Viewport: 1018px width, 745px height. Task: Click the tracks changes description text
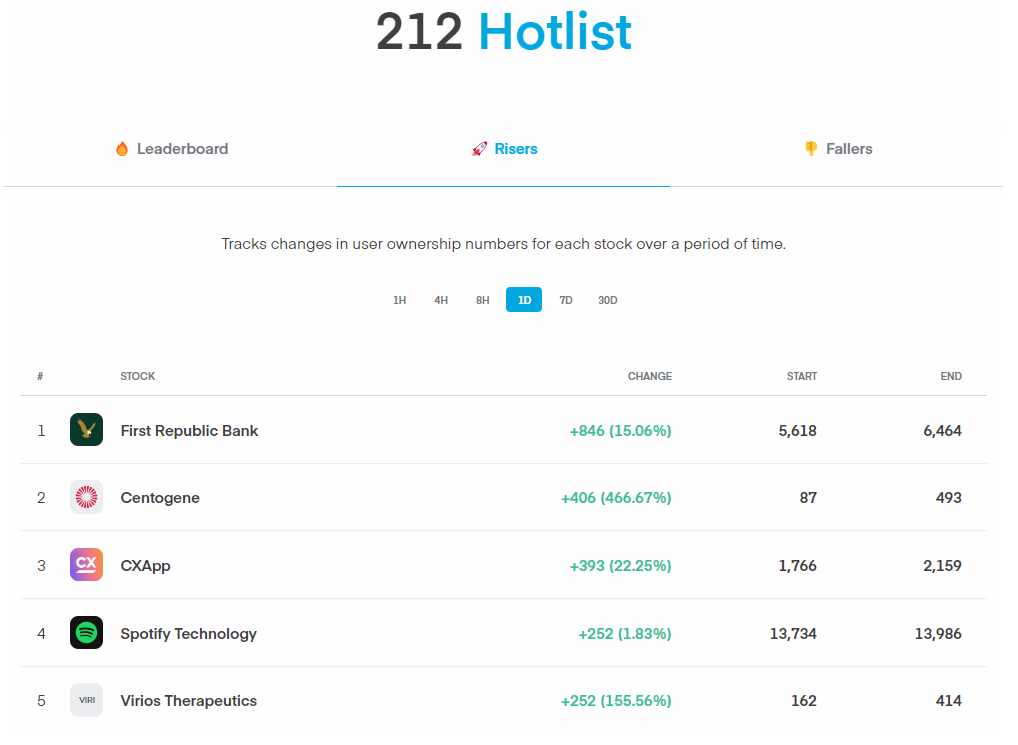pos(503,244)
